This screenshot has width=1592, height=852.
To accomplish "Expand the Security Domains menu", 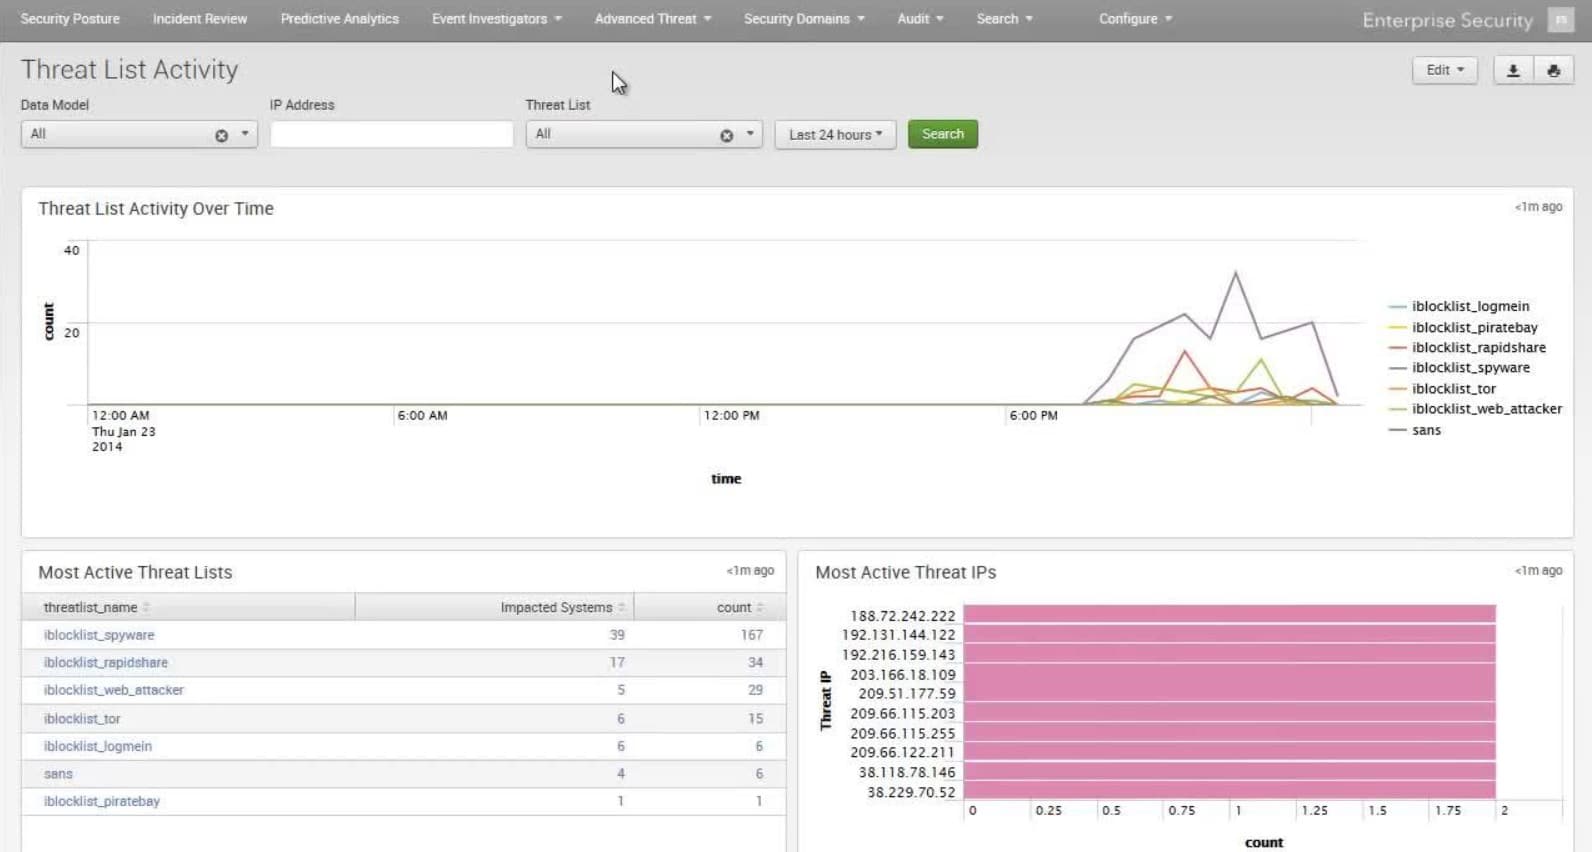I will [804, 19].
